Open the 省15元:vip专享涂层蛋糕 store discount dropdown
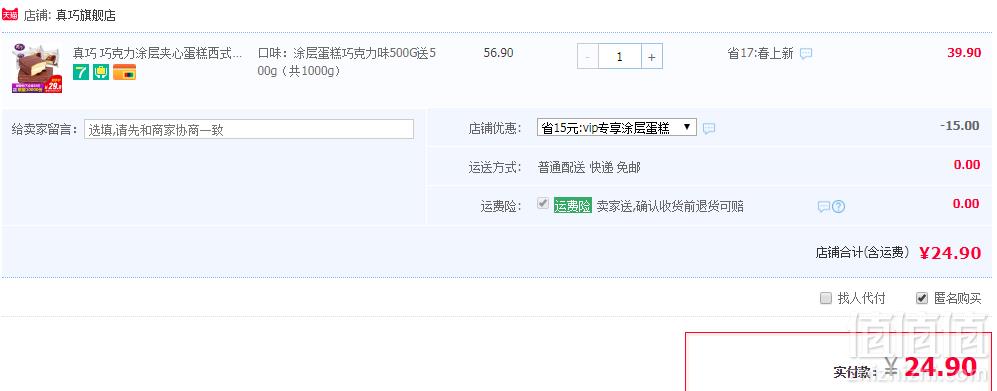Viewport: 997px width, 391px height. [617, 128]
